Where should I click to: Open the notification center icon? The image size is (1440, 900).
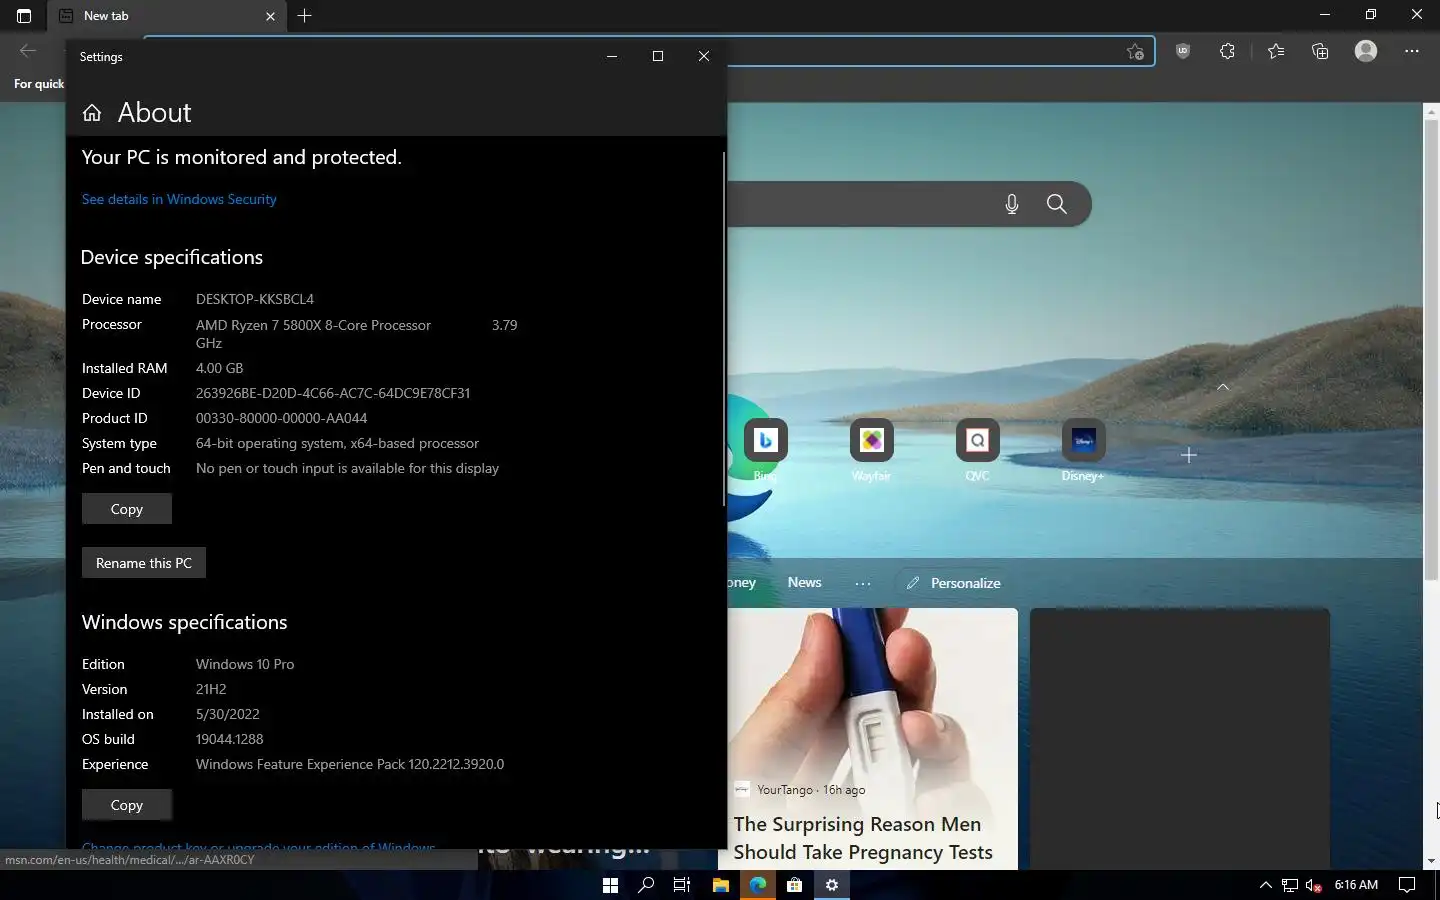point(1407,885)
